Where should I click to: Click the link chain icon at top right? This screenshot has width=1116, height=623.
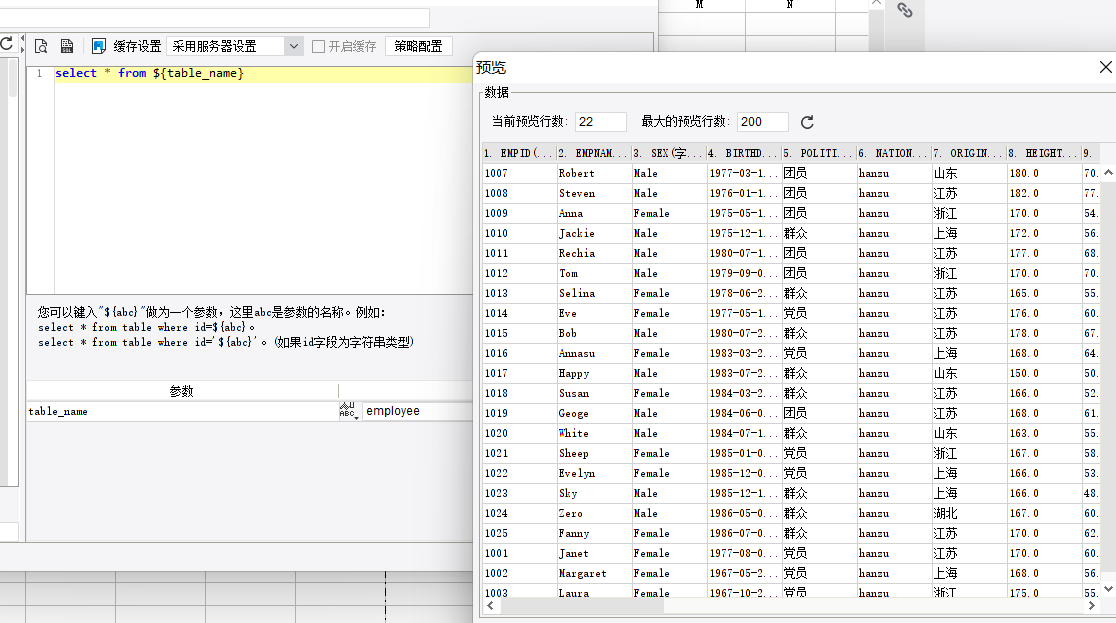pyautogui.click(x=905, y=10)
